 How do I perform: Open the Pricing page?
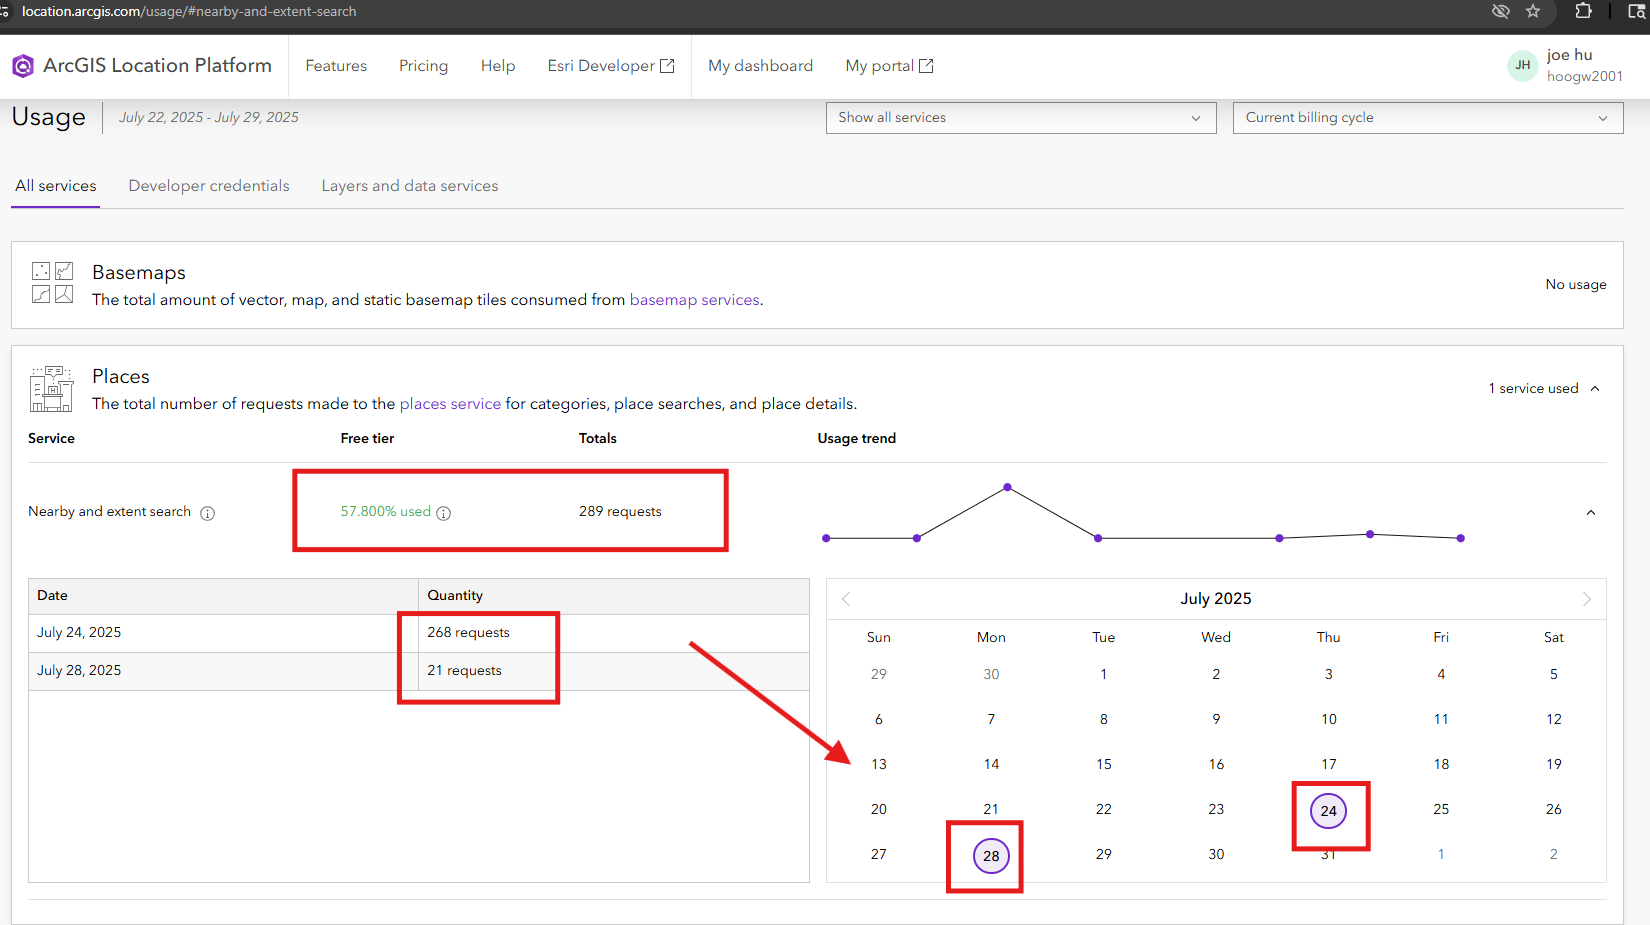(423, 66)
